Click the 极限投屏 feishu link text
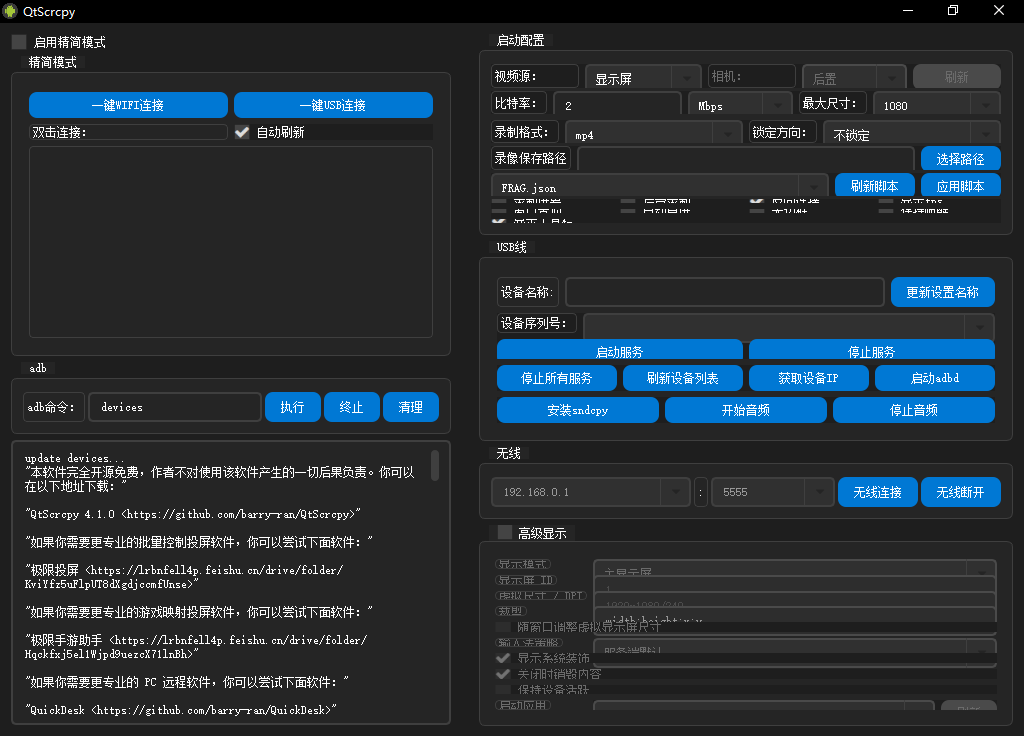 point(184,577)
